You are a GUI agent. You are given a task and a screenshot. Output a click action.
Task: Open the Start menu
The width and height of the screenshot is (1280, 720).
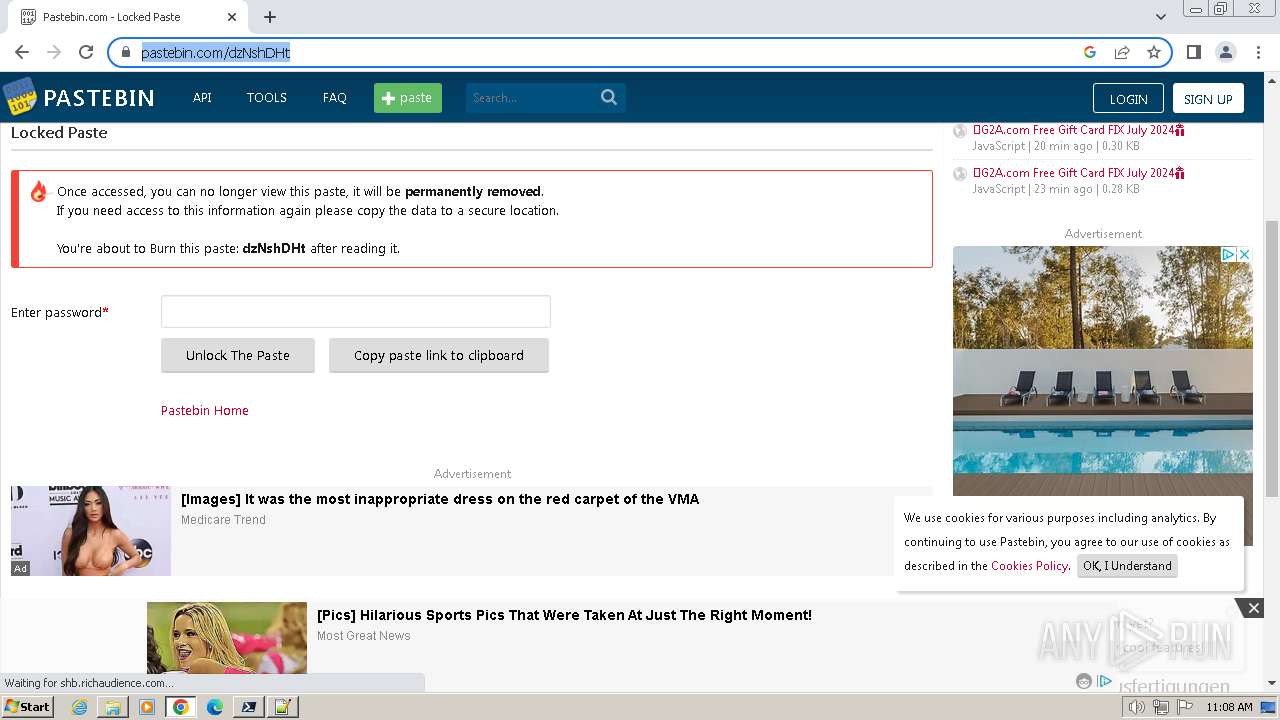tap(27, 707)
